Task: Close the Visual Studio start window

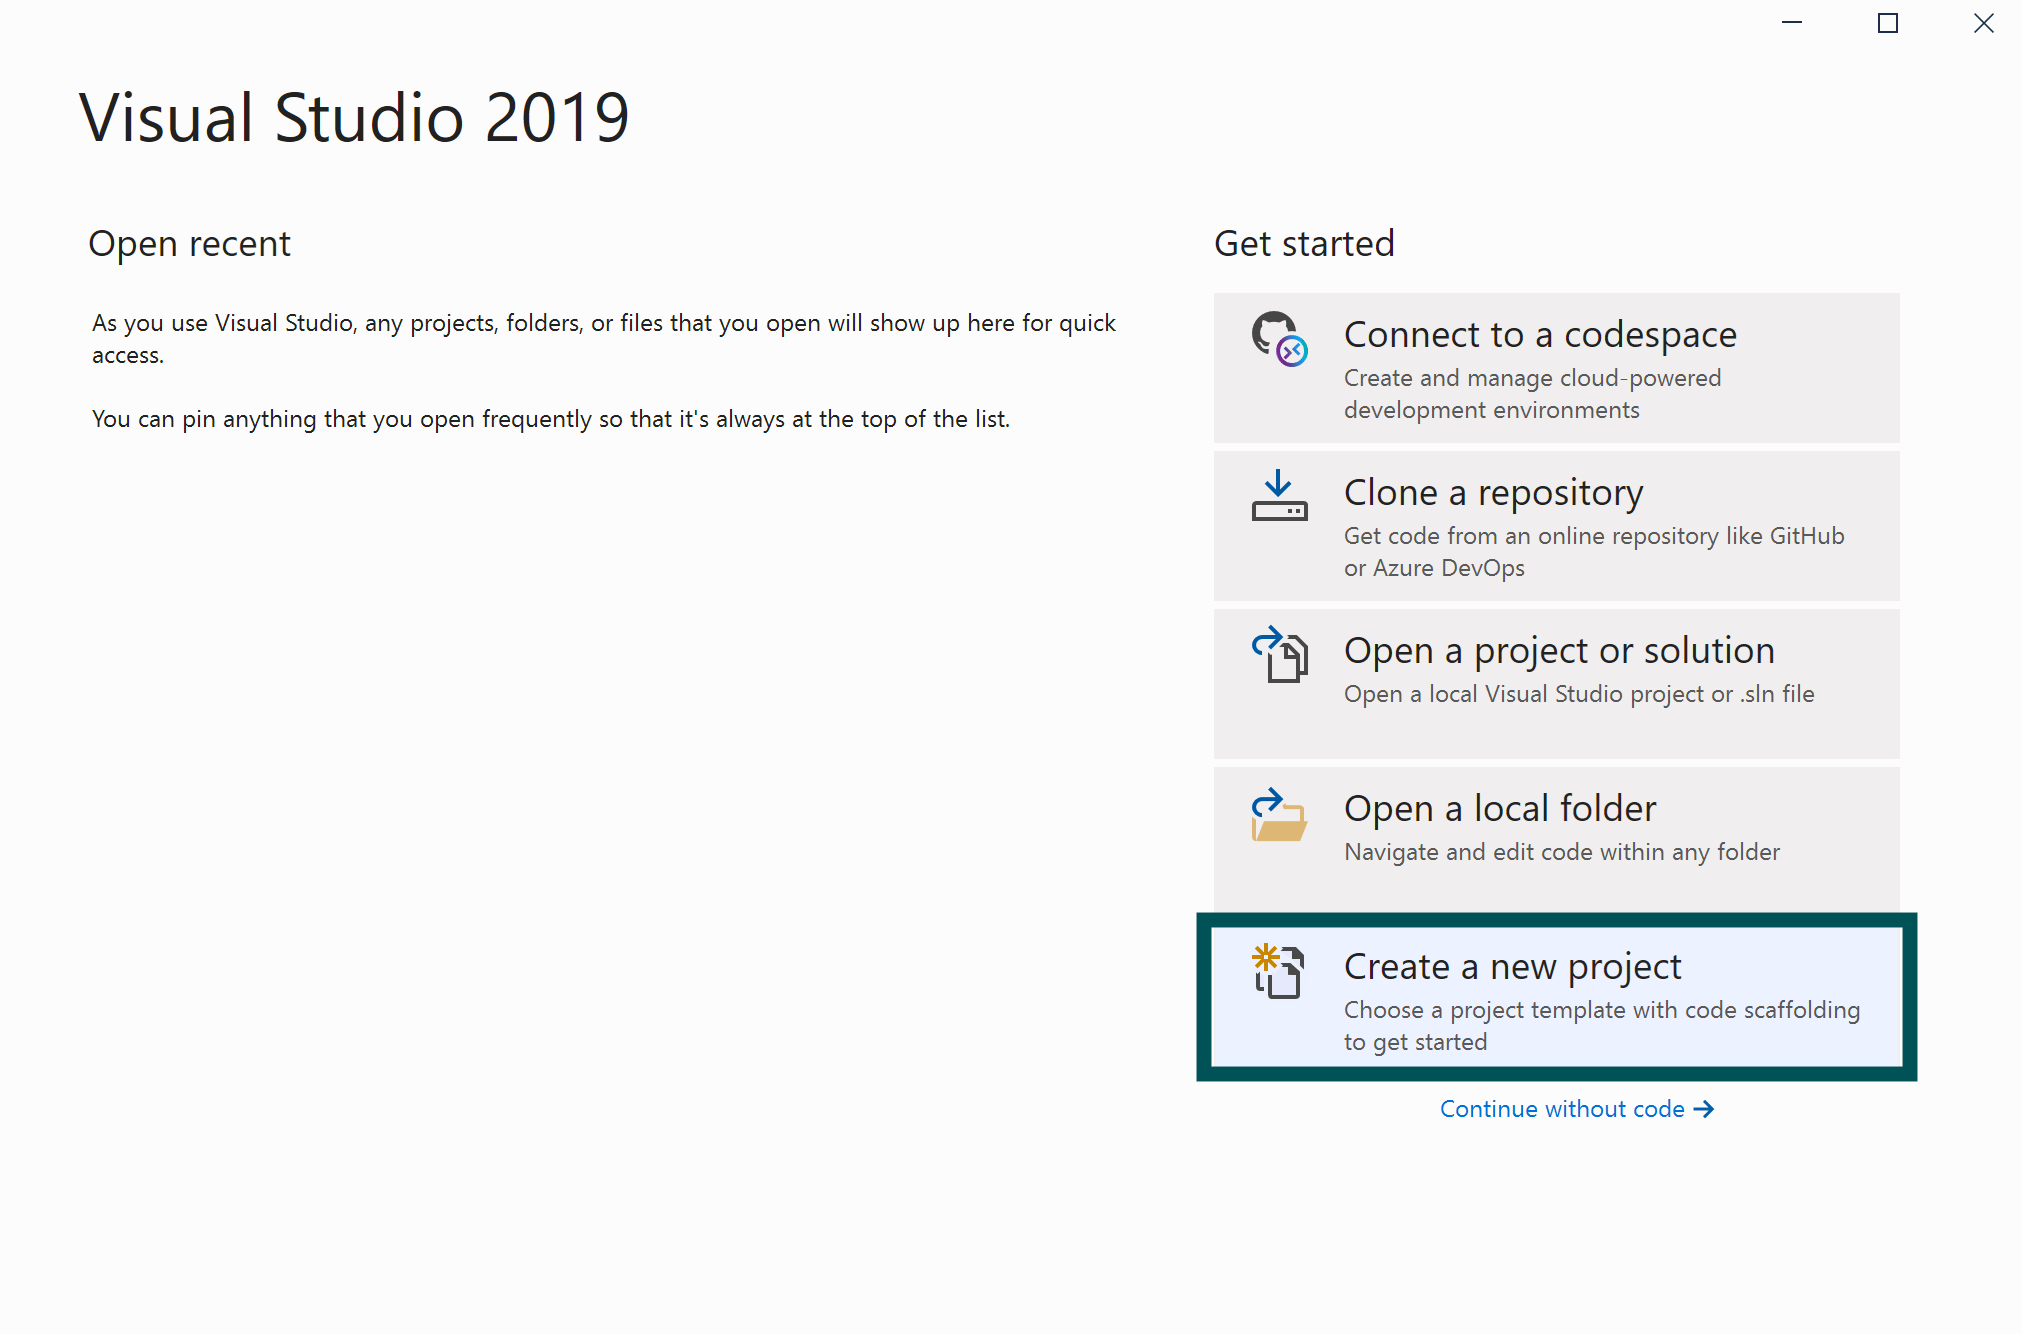Action: click(1984, 22)
